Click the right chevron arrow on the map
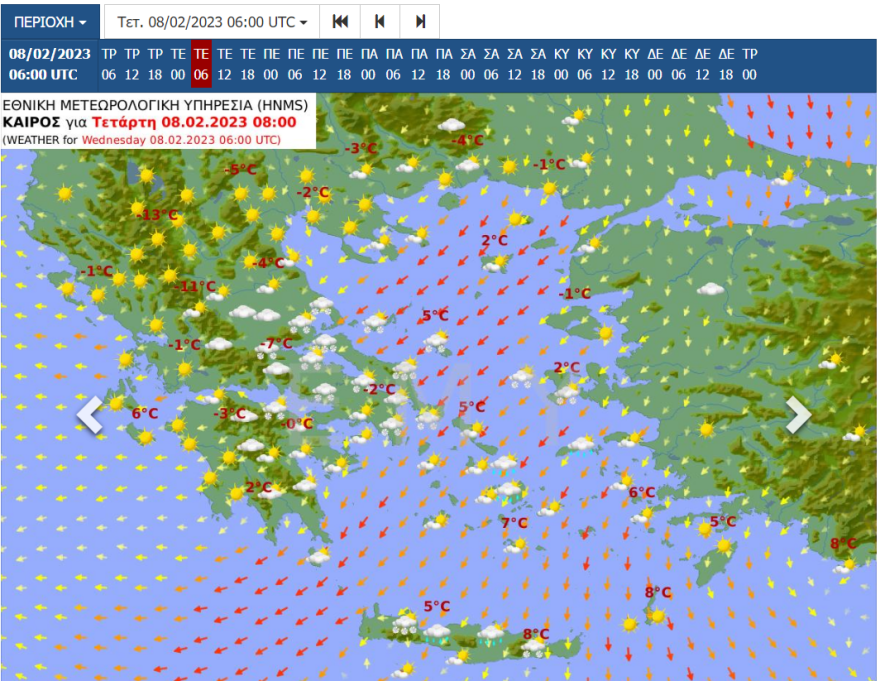The image size is (880, 681). pos(798,415)
